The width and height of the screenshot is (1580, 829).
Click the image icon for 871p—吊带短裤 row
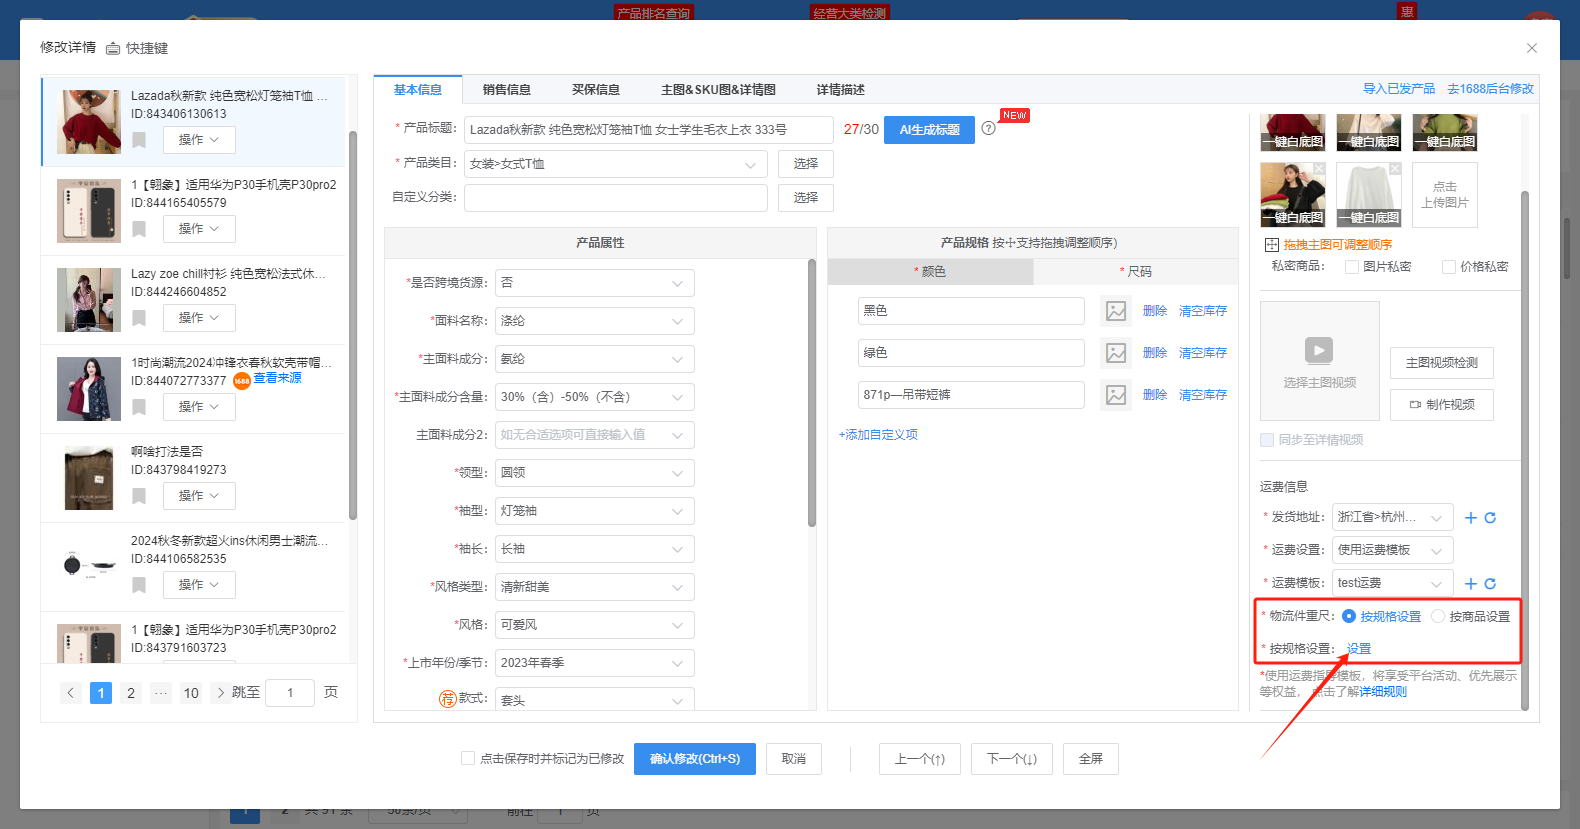[x=1116, y=395]
